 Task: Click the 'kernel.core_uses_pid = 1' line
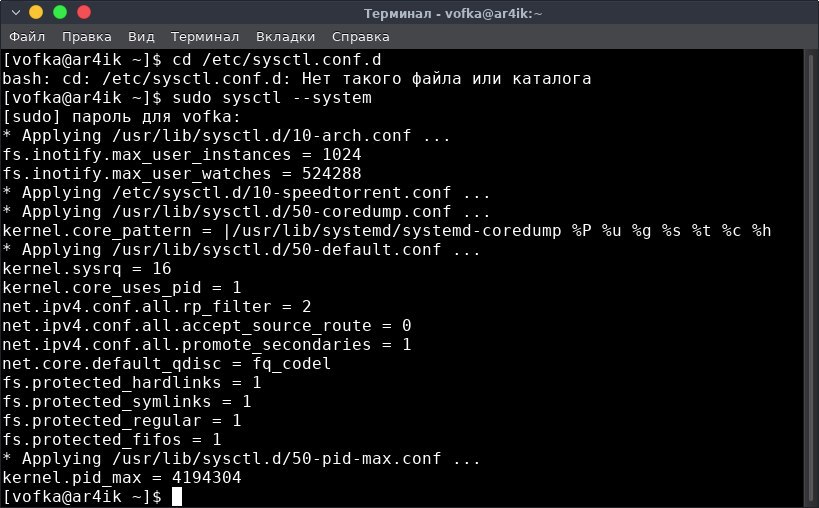coord(122,288)
